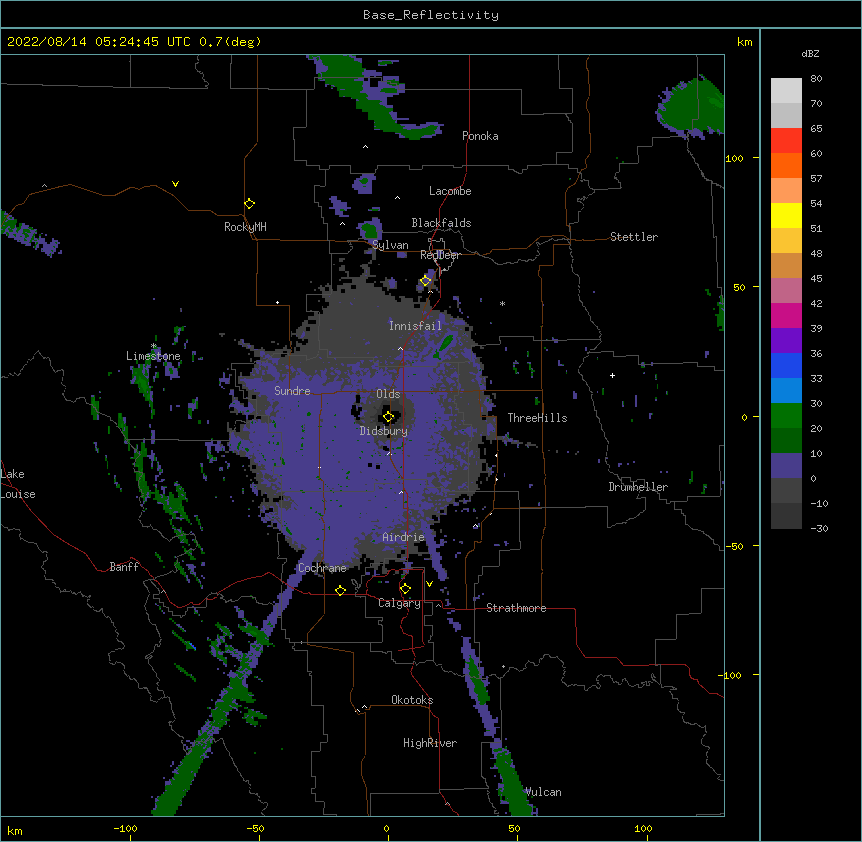Click the RockyMH label

tap(245, 227)
